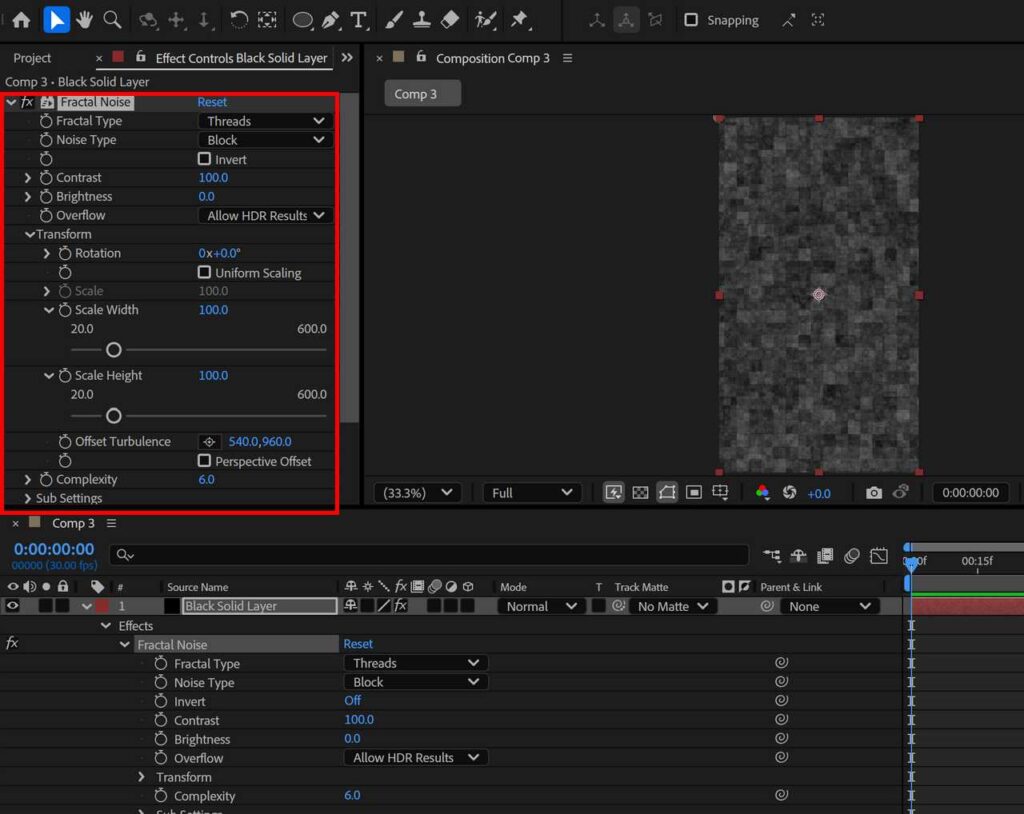Toggle Scale Width stopwatch

click(65, 310)
